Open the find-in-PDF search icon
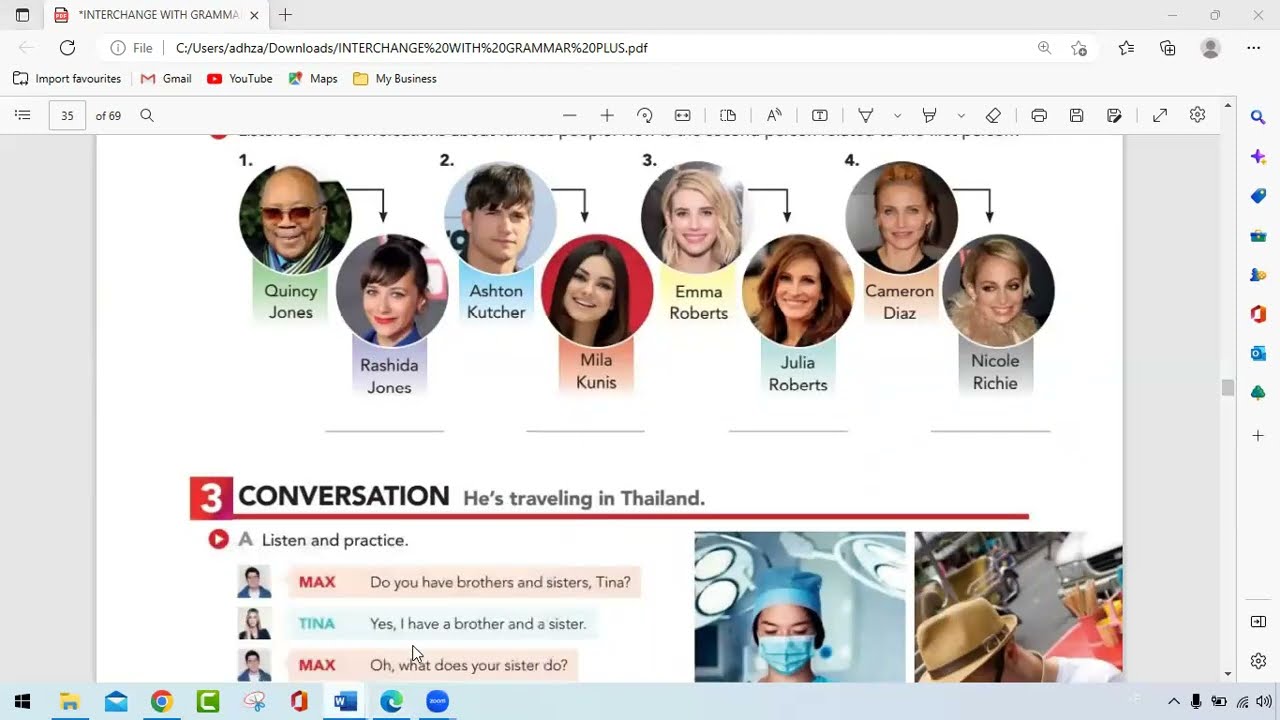1280x720 pixels. point(147,115)
